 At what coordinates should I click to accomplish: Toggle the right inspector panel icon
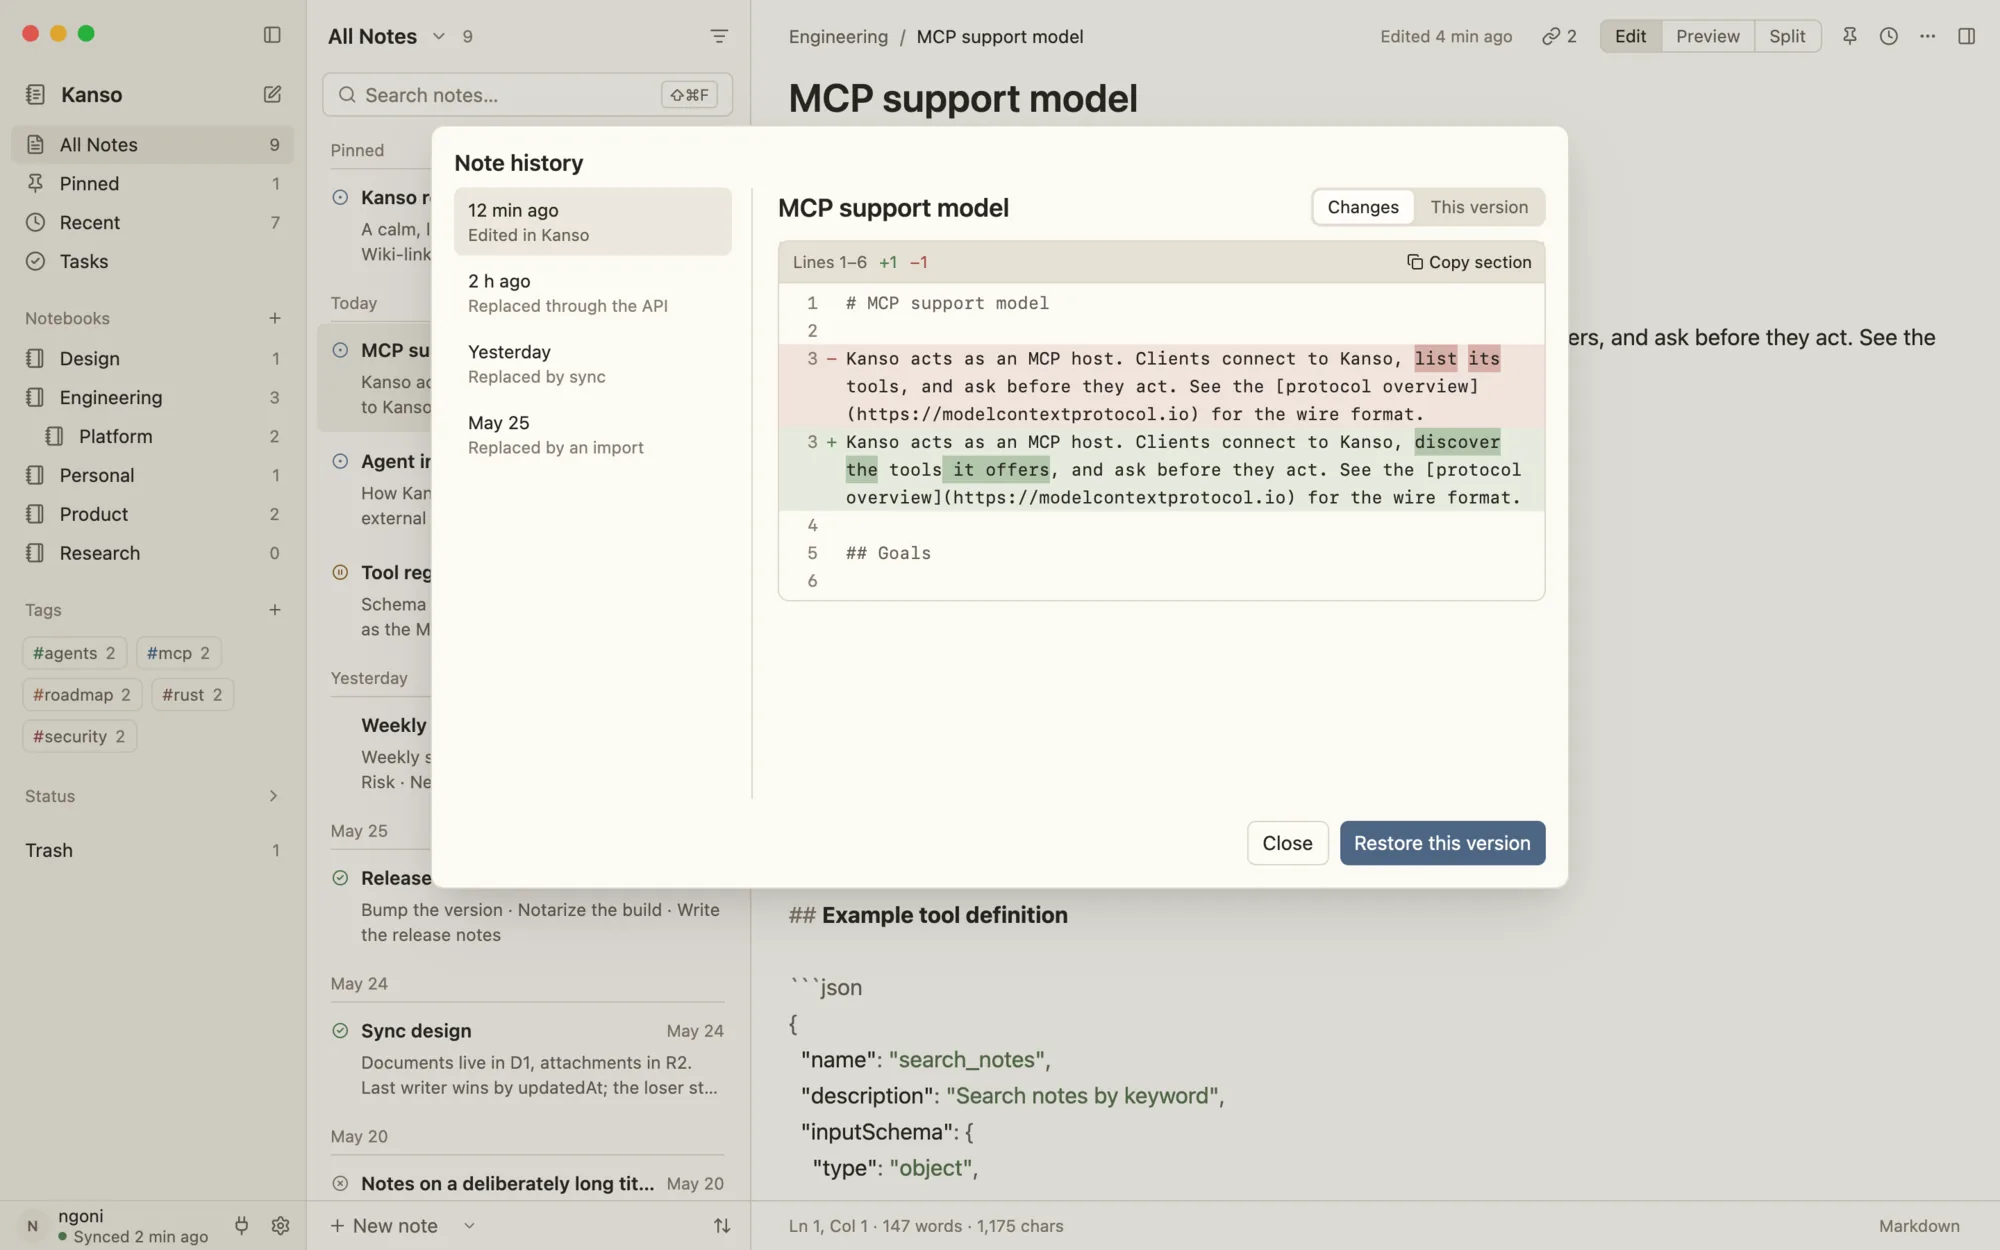[1966, 36]
